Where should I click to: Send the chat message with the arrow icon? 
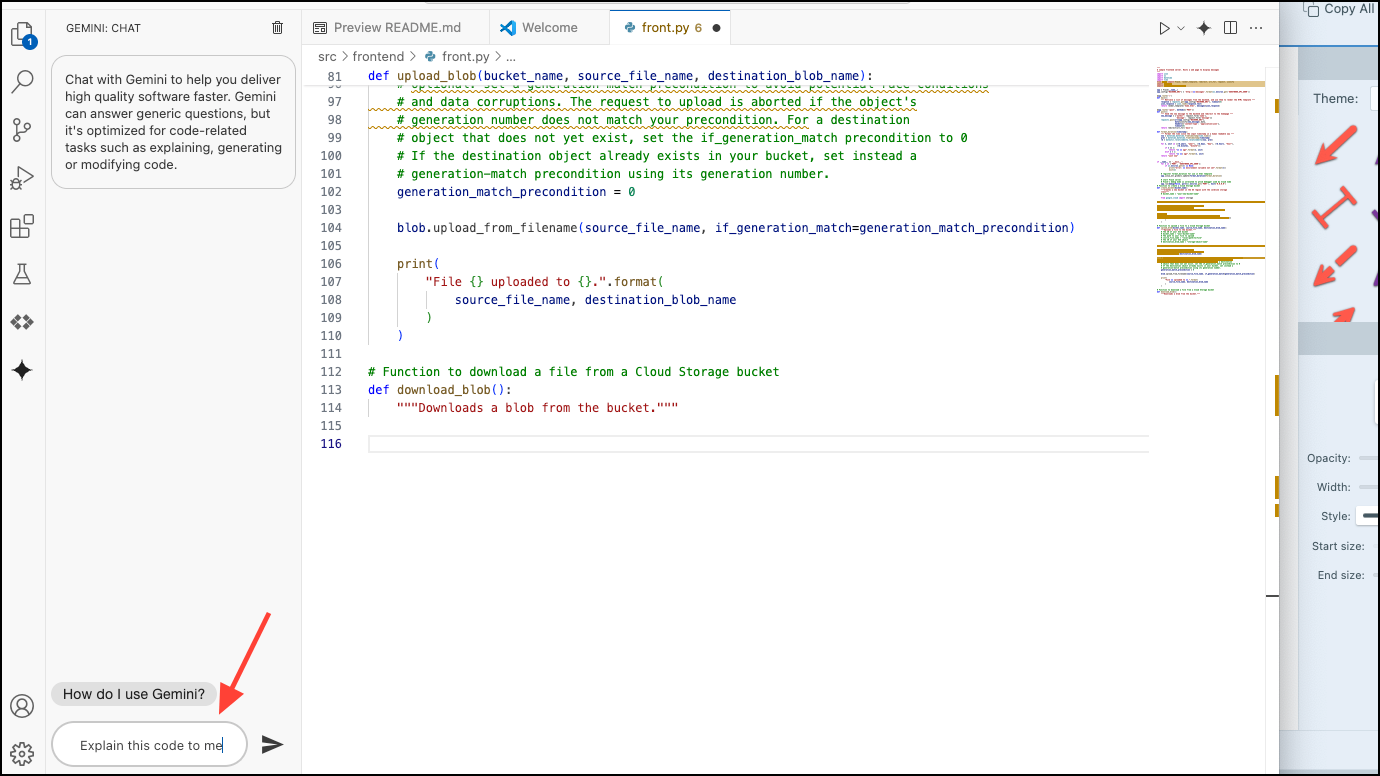[272, 744]
